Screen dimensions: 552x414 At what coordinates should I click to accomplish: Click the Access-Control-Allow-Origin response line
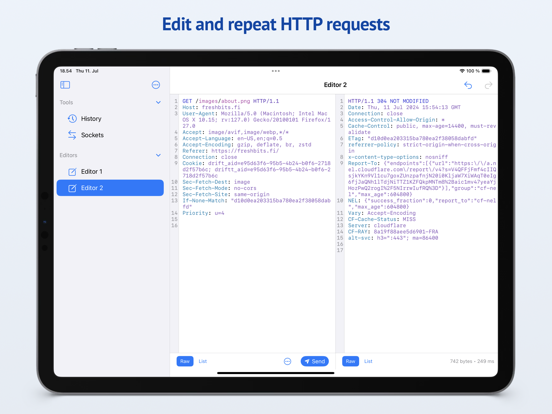396,120
